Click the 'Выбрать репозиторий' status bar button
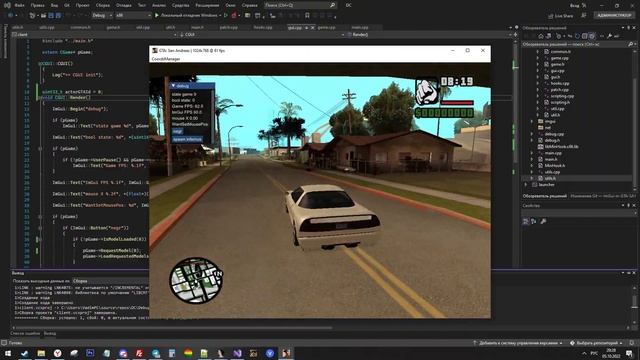The height and width of the screenshot is (360, 640). click(x=596, y=343)
